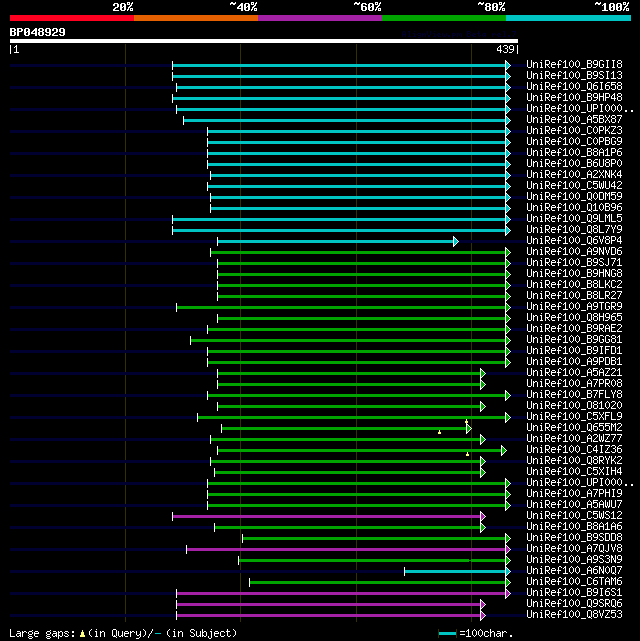Viewport: 640px width, 641px height.
Task: Click the UniRef100_B9SJ71 label
Action: point(574,263)
